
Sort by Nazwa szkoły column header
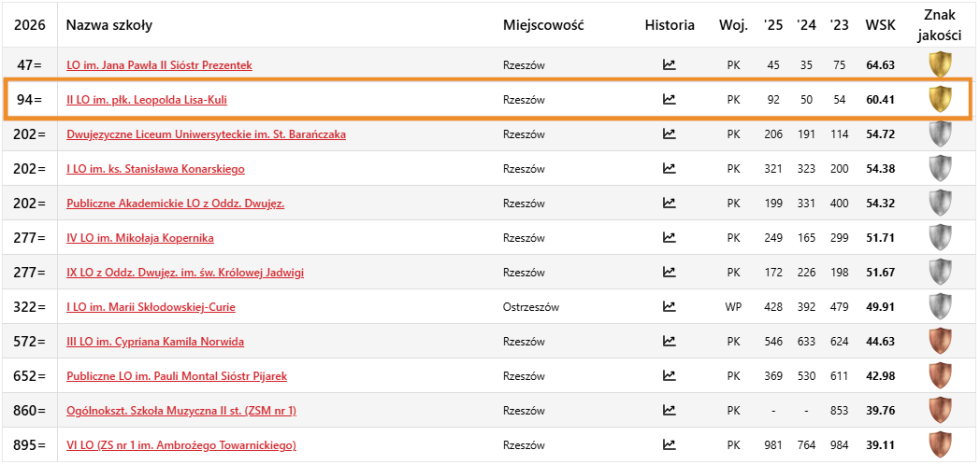pos(109,25)
